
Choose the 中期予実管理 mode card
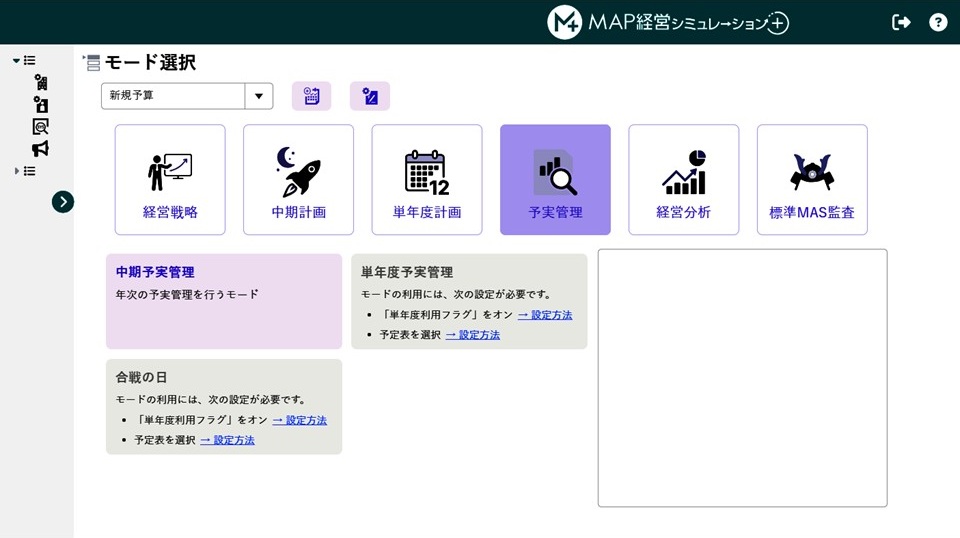point(224,301)
